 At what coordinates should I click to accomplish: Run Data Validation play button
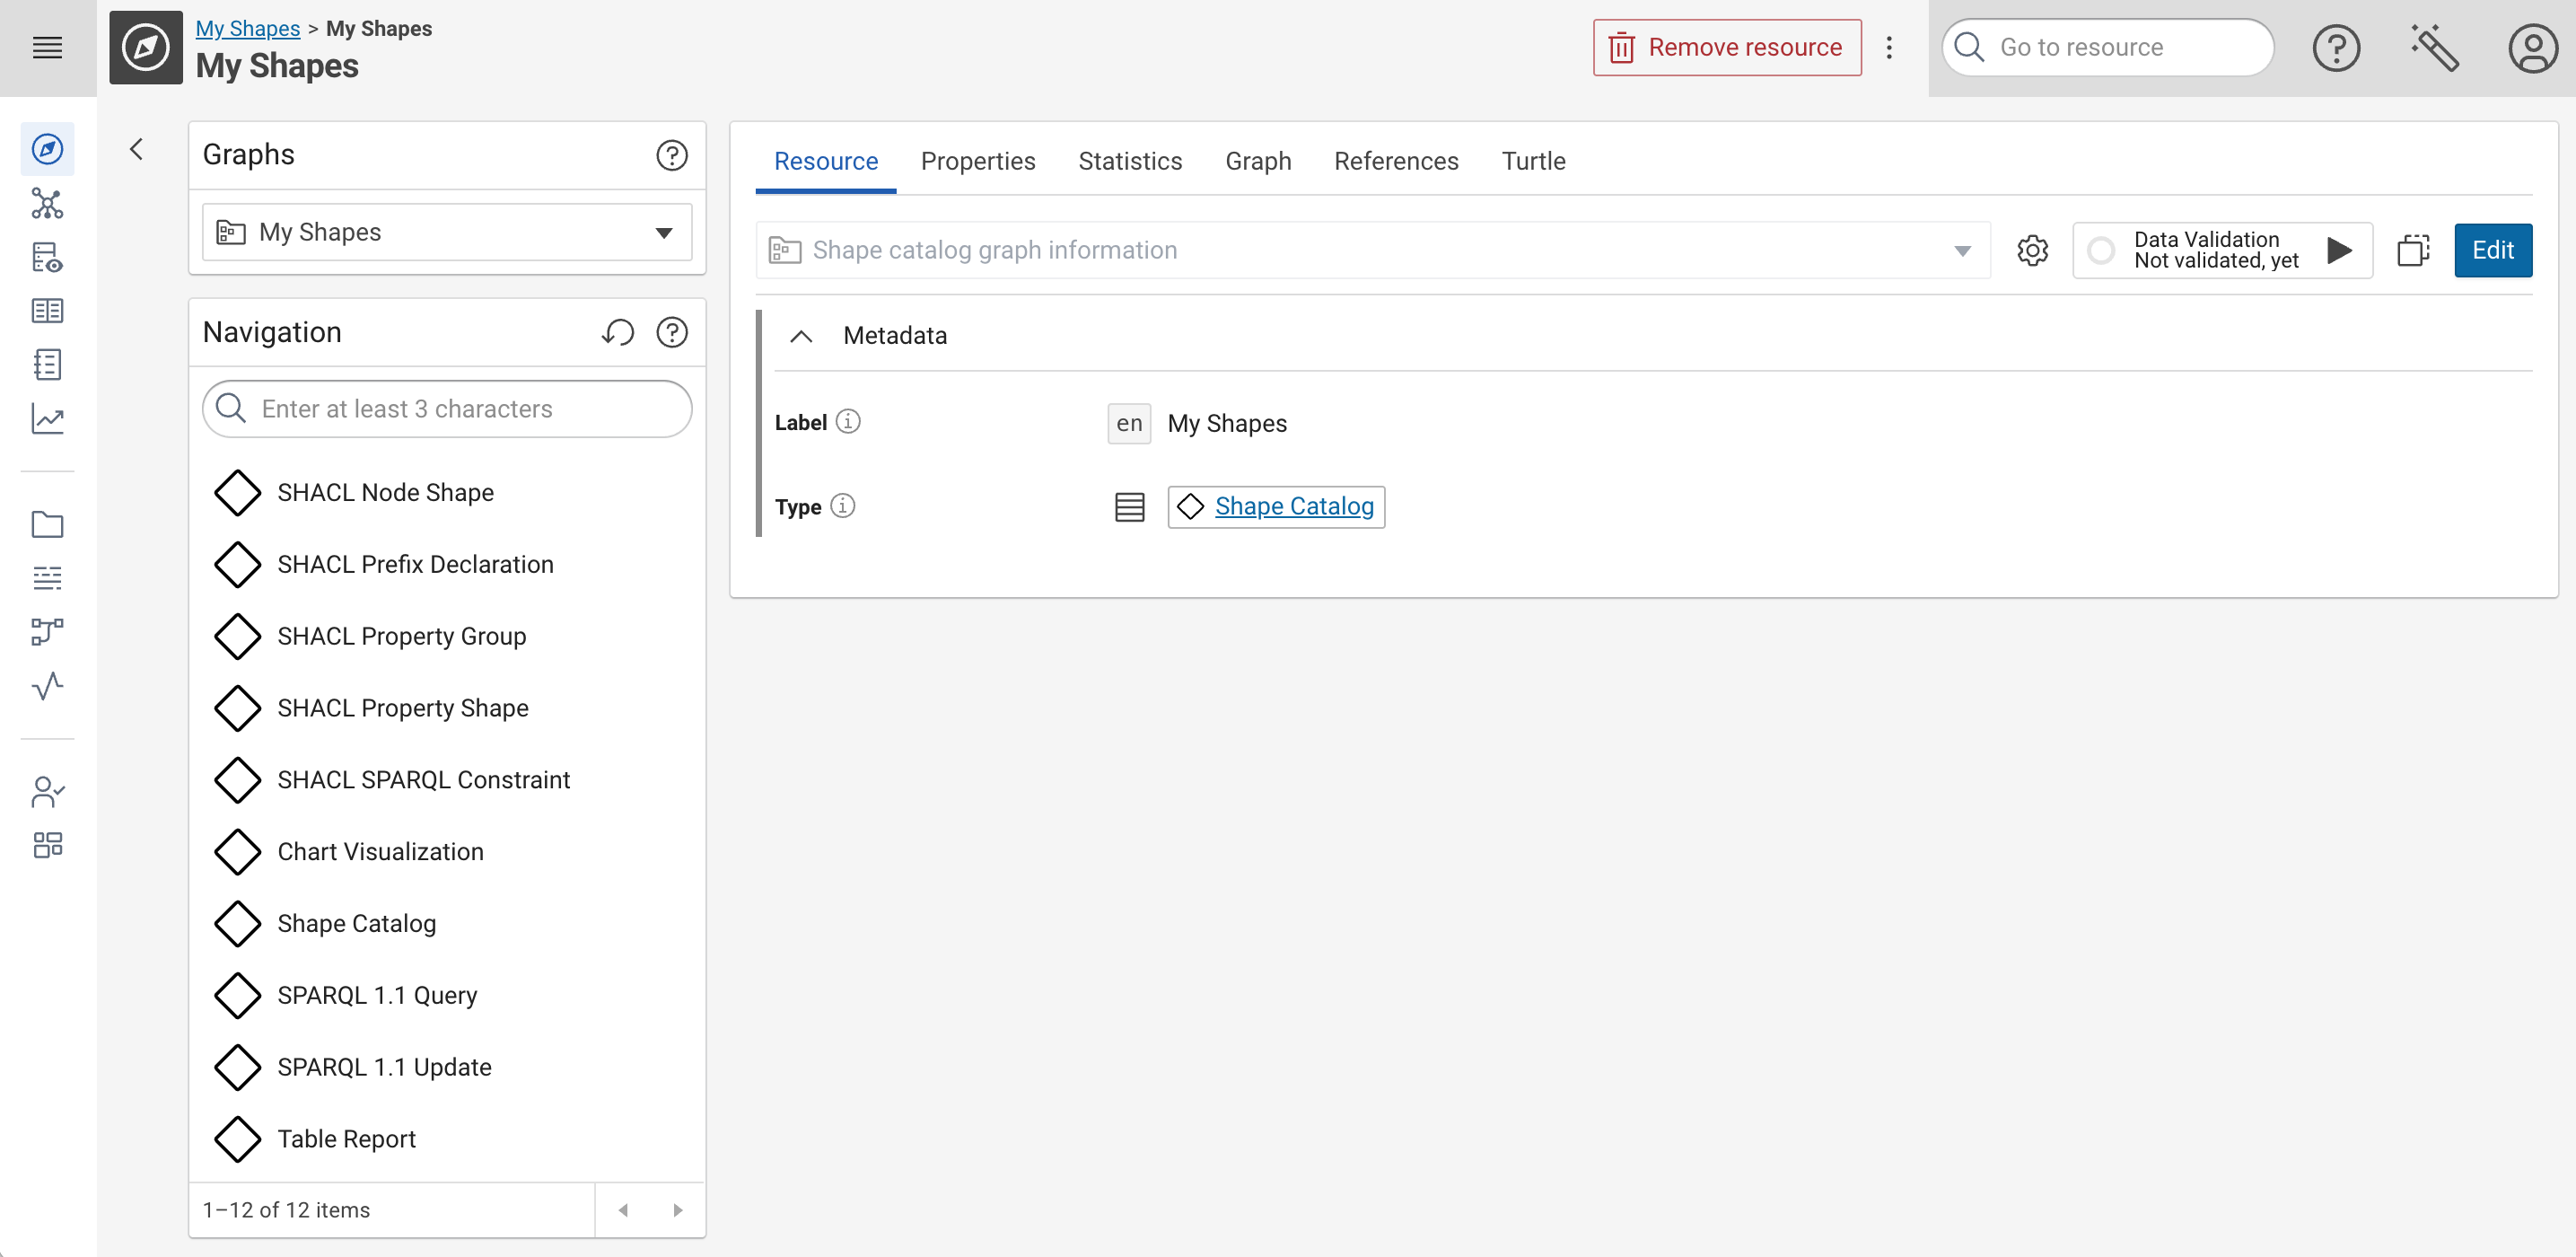coord(2339,250)
